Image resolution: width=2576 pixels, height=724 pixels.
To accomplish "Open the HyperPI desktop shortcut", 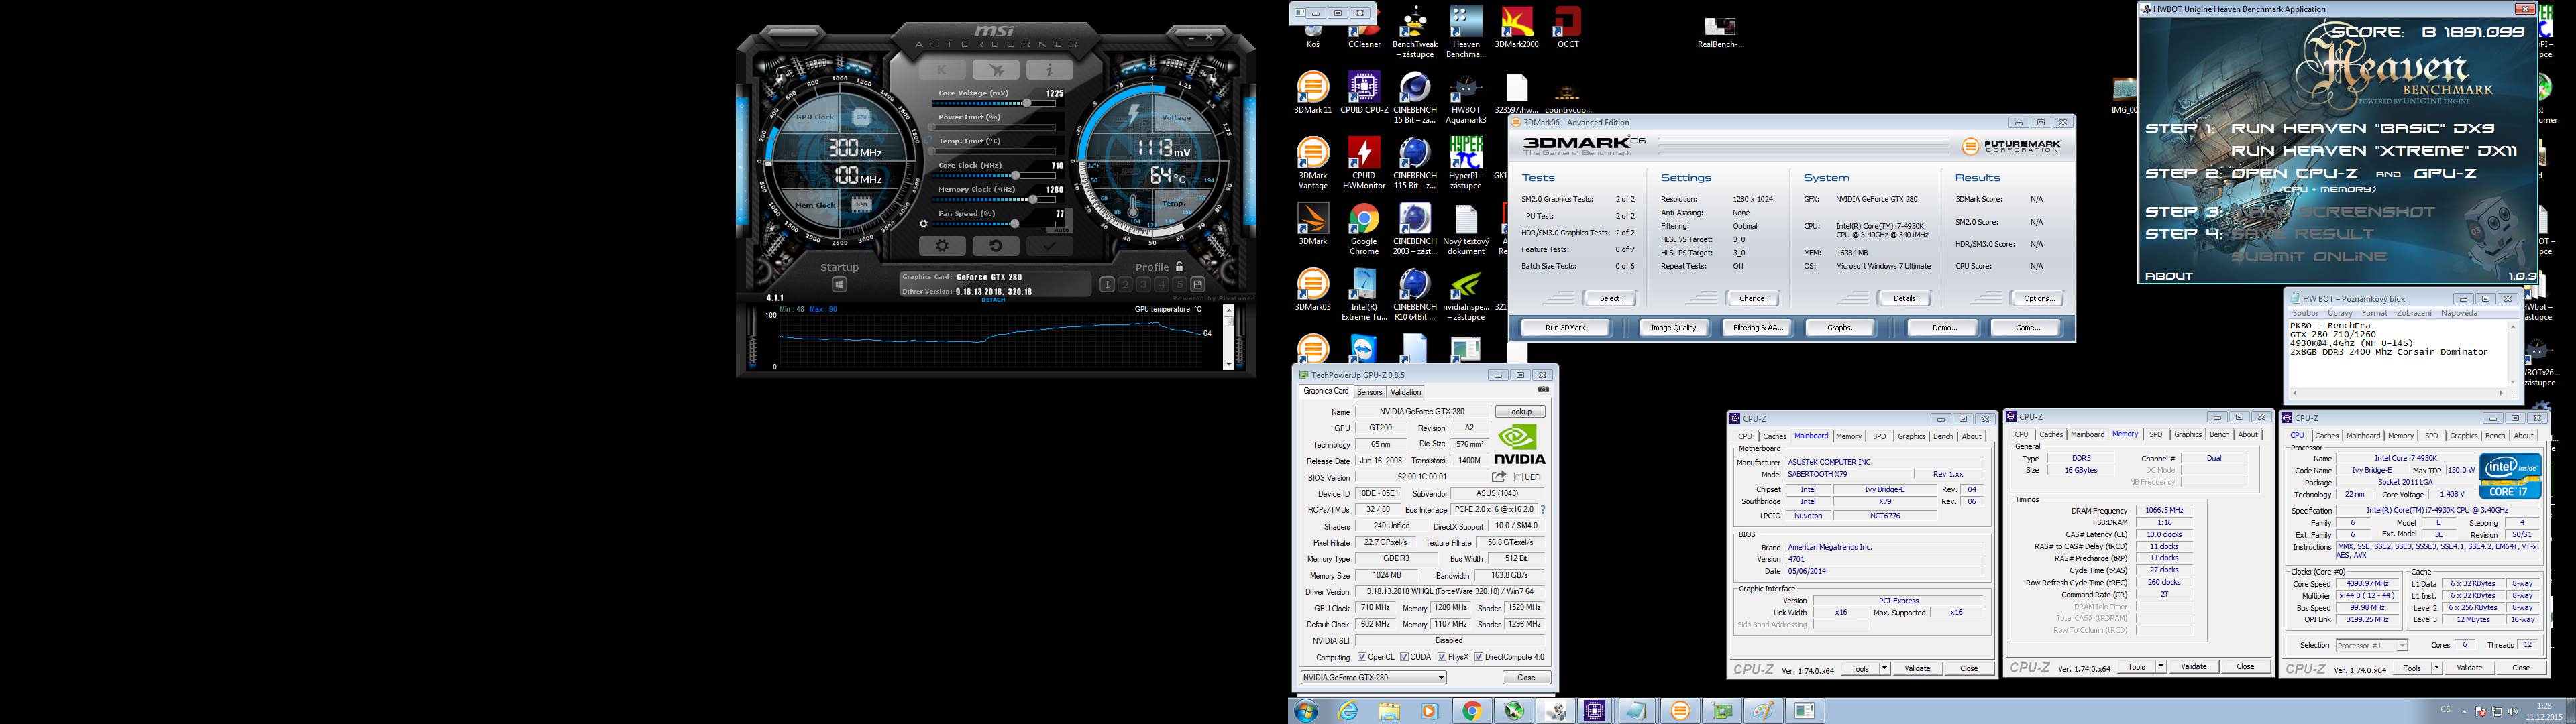I will click(x=1466, y=163).
